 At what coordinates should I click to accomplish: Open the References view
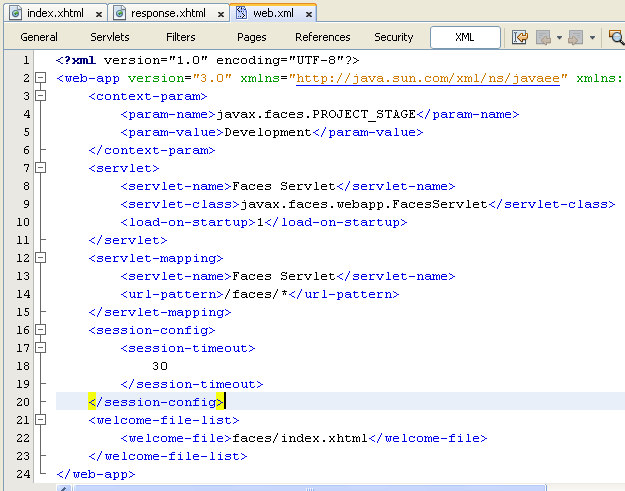click(x=322, y=37)
